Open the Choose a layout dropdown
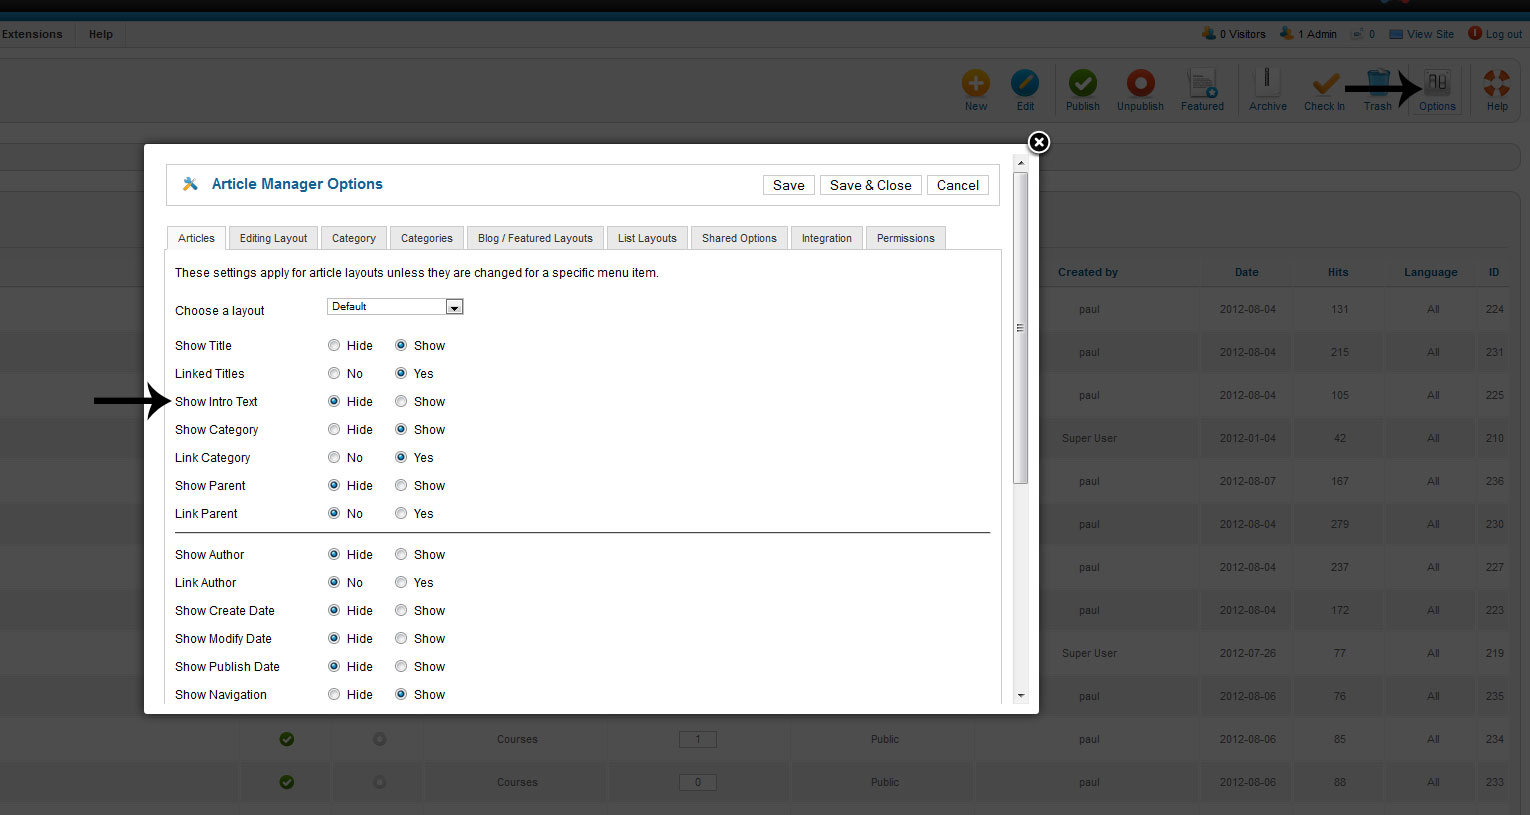1530x815 pixels. 395,307
